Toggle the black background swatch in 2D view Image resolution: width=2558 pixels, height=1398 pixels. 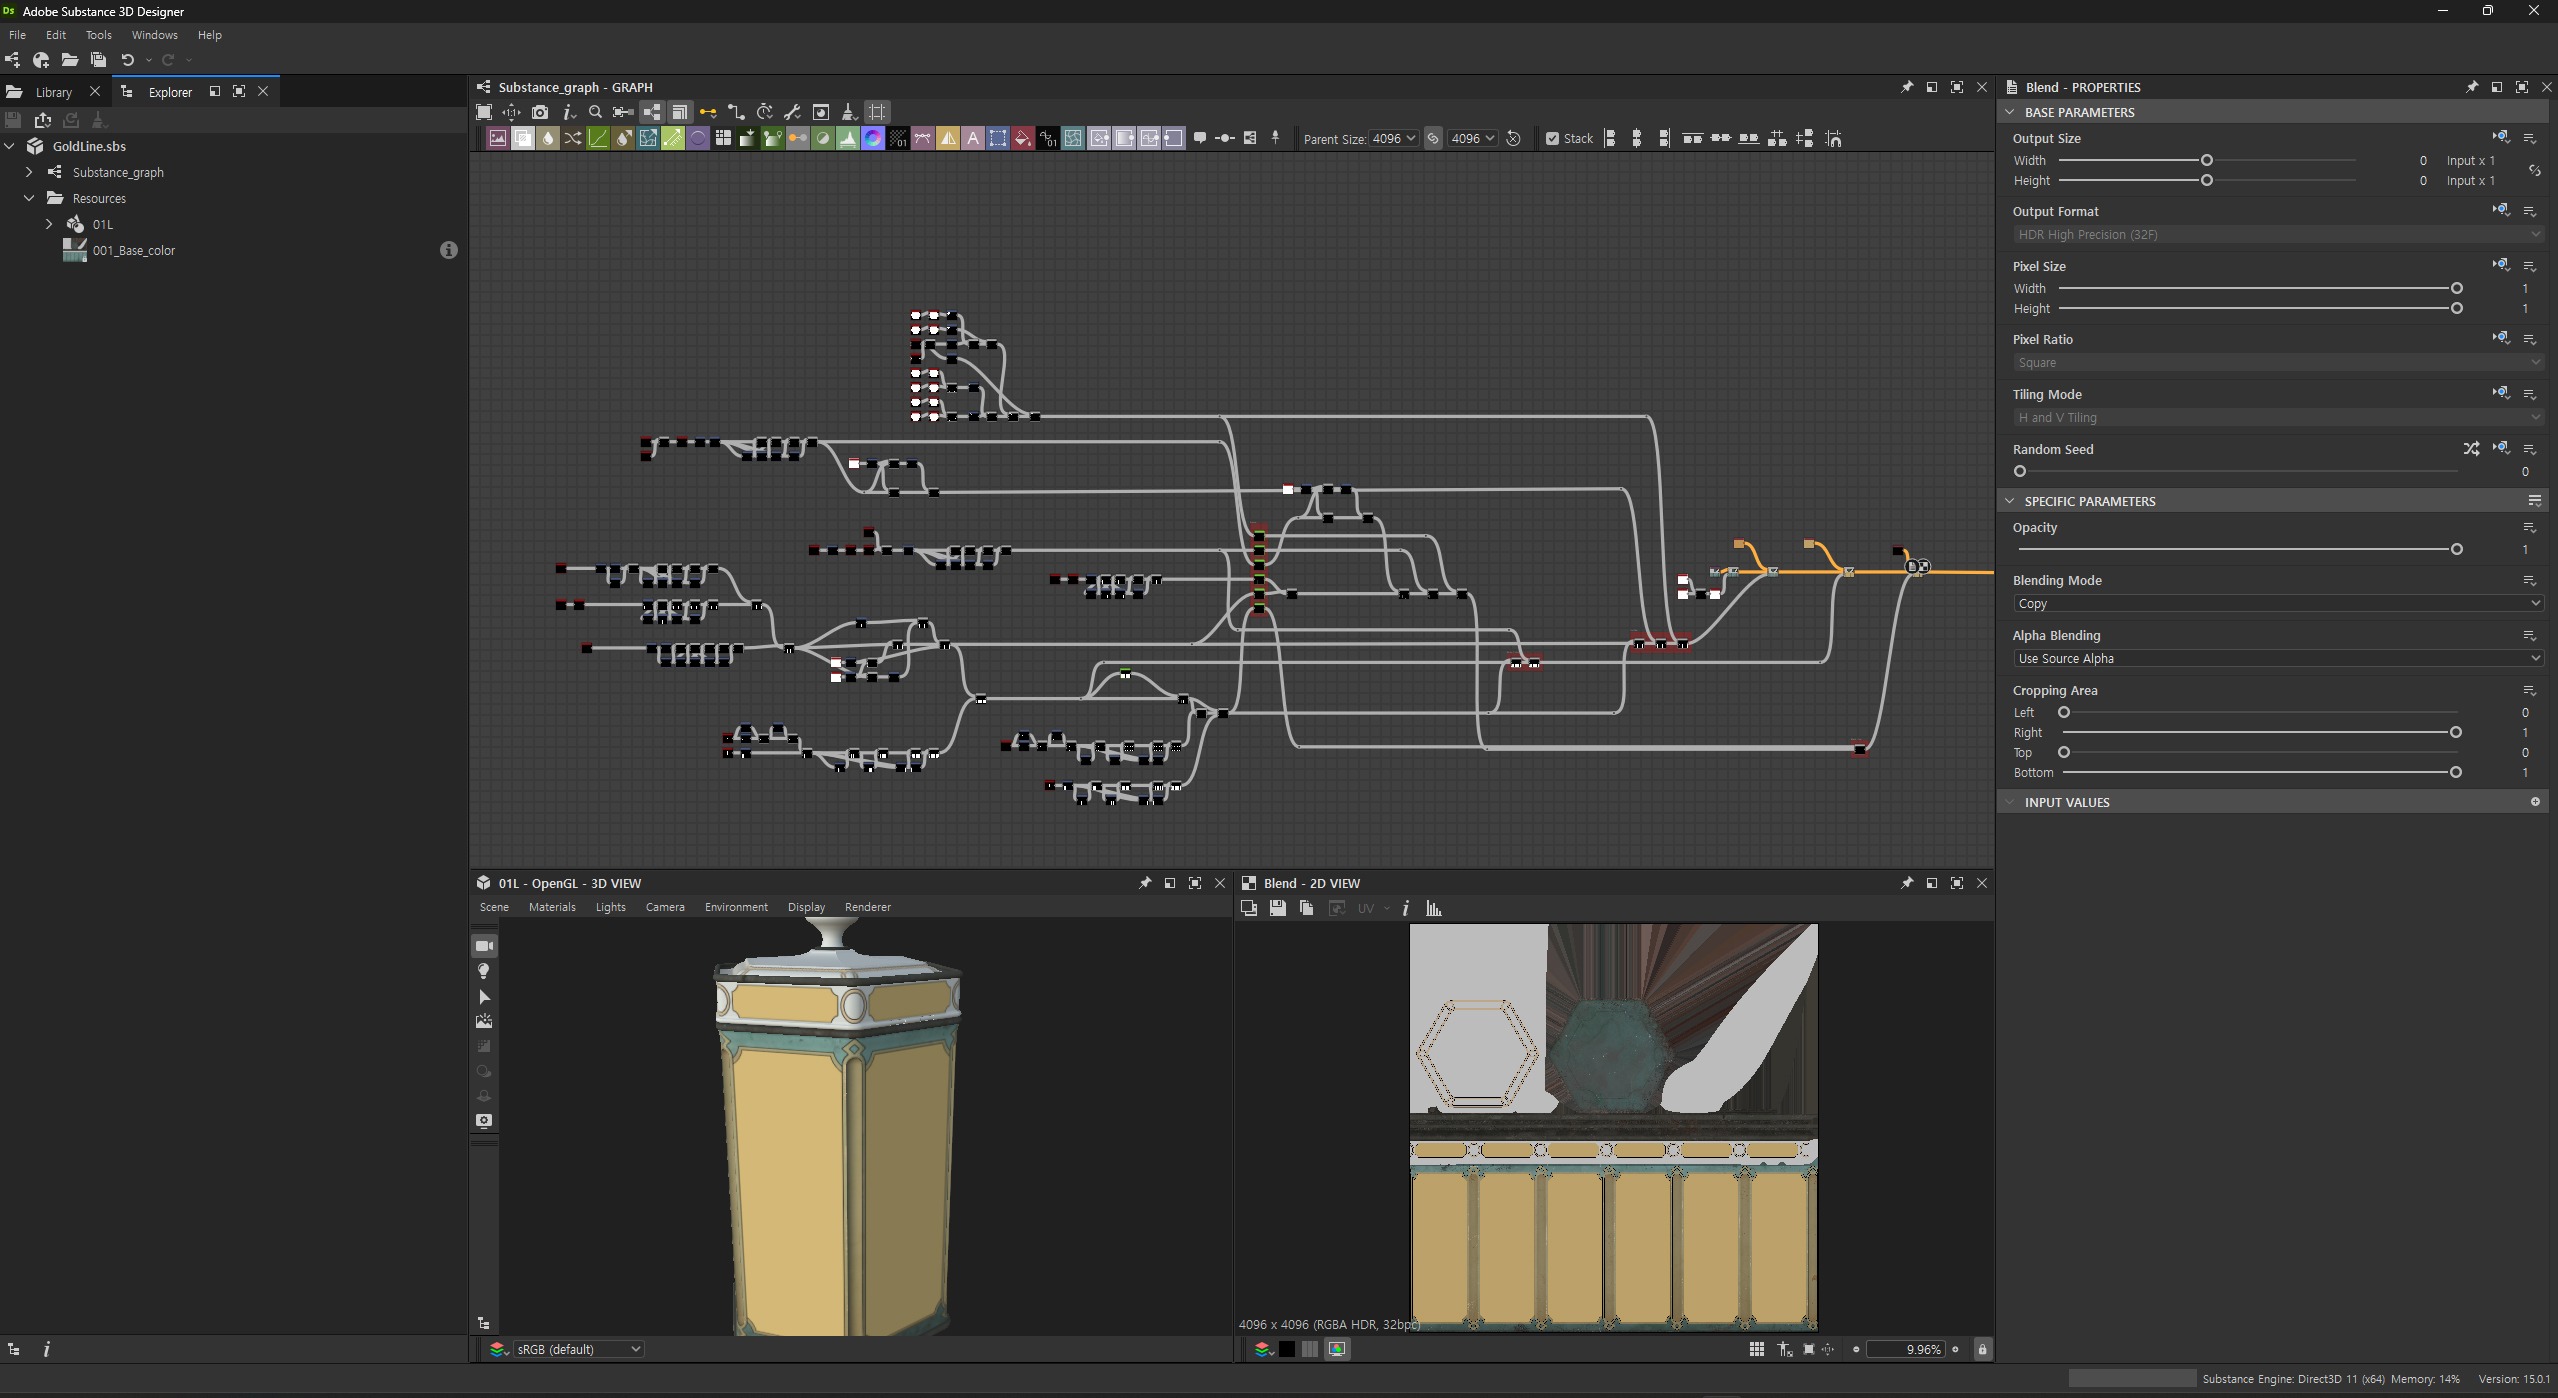(1287, 1349)
